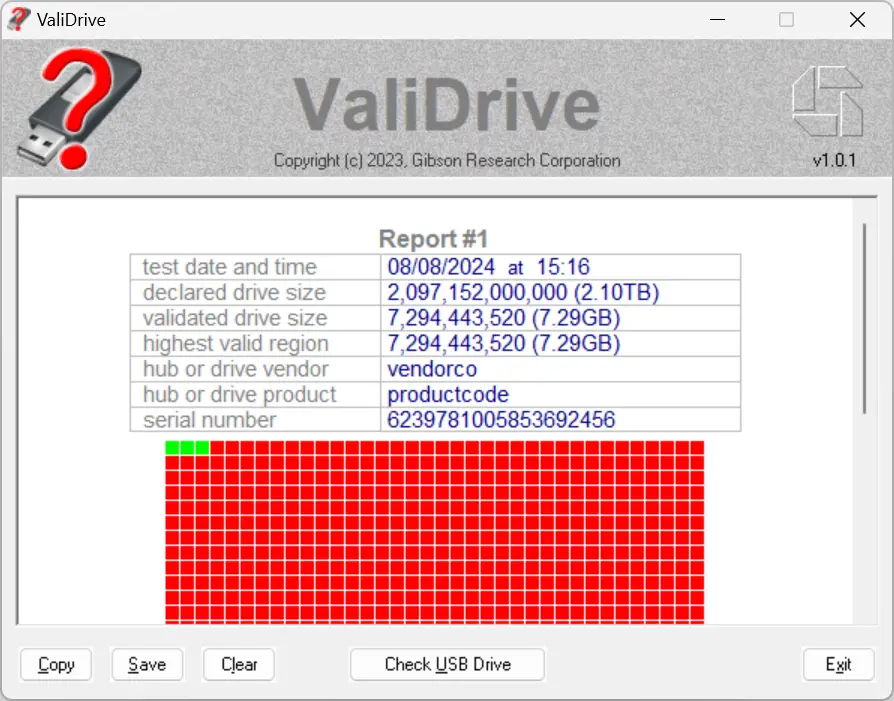The height and width of the screenshot is (701, 894).
Task: Close the ValiDrive window
Action: click(x=857, y=20)
